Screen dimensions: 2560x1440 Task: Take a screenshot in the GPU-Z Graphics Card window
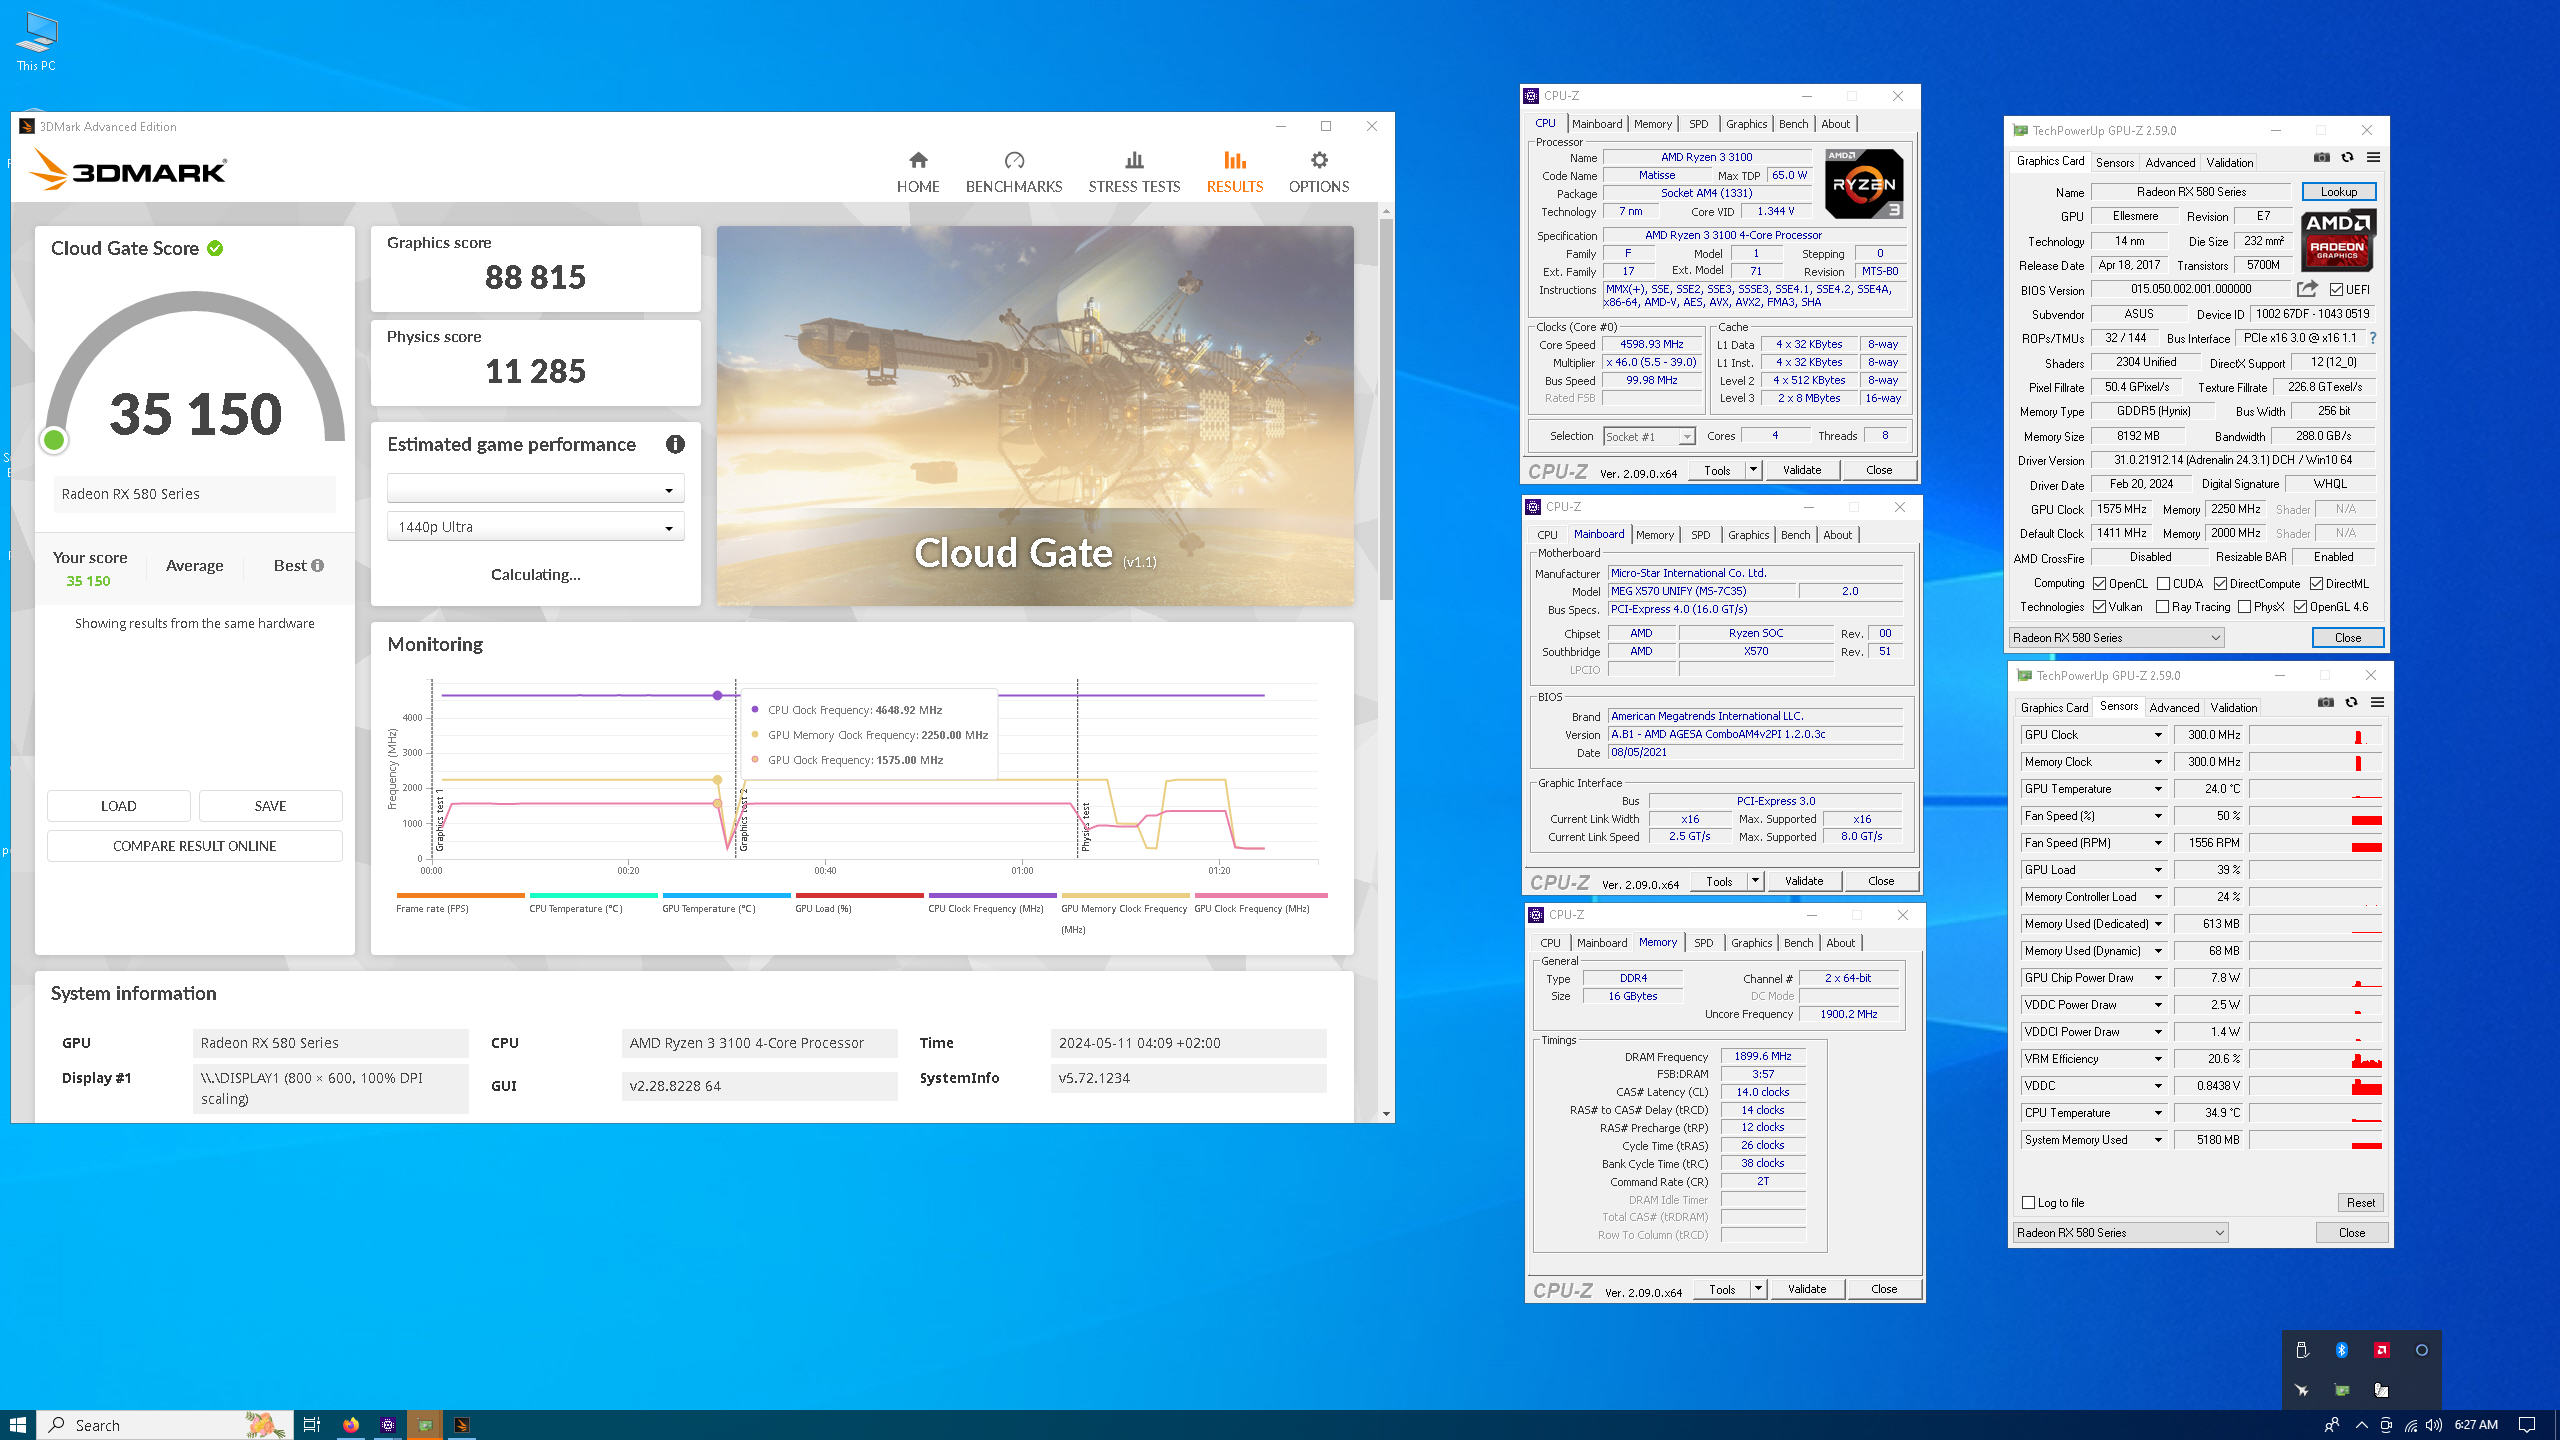click(2321, 158)
